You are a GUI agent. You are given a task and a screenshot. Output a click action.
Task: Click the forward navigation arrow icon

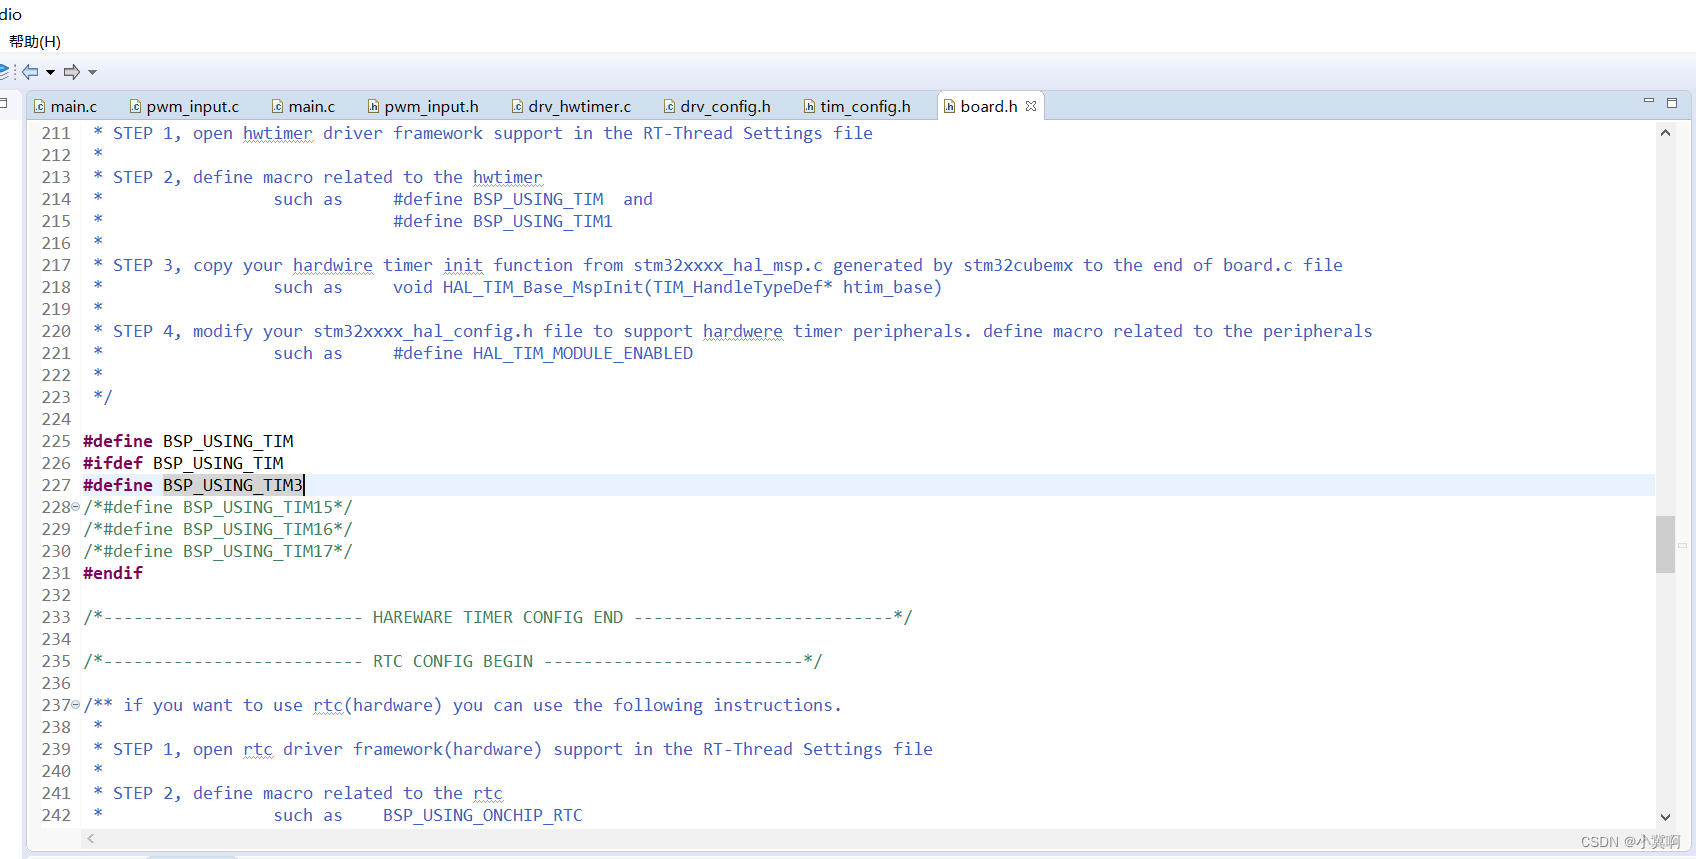click(72, 72)
